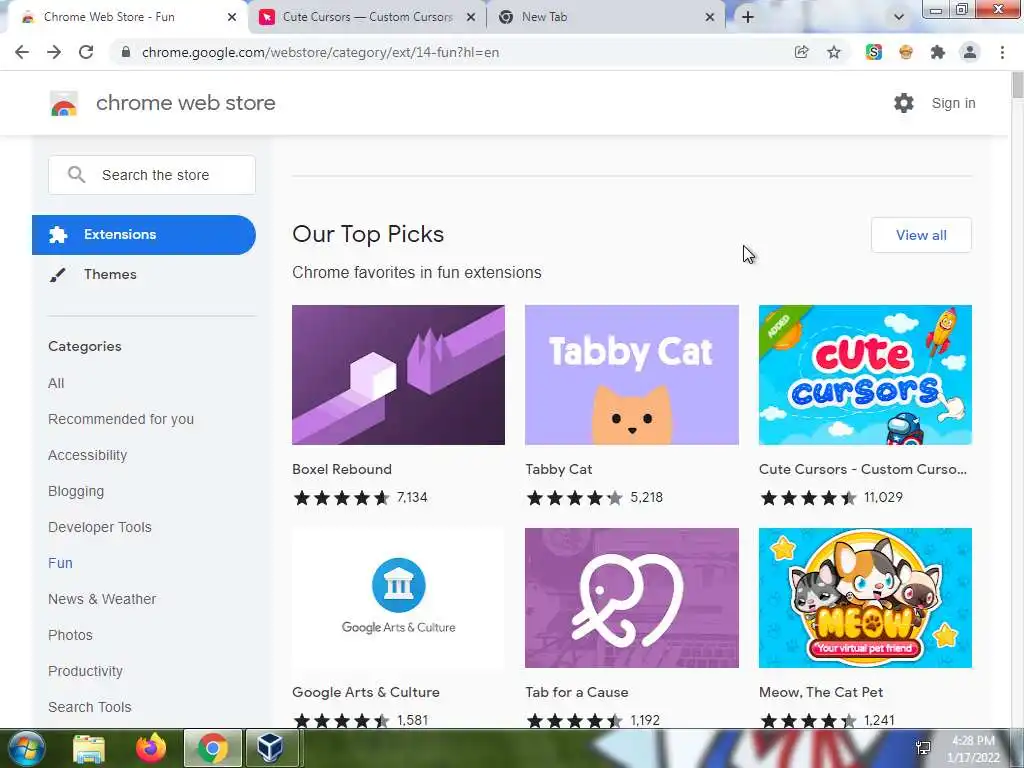
Task: Close the Chrome Web Store - Fun tab
Action: pyautogui.click(x=232, y=17)
